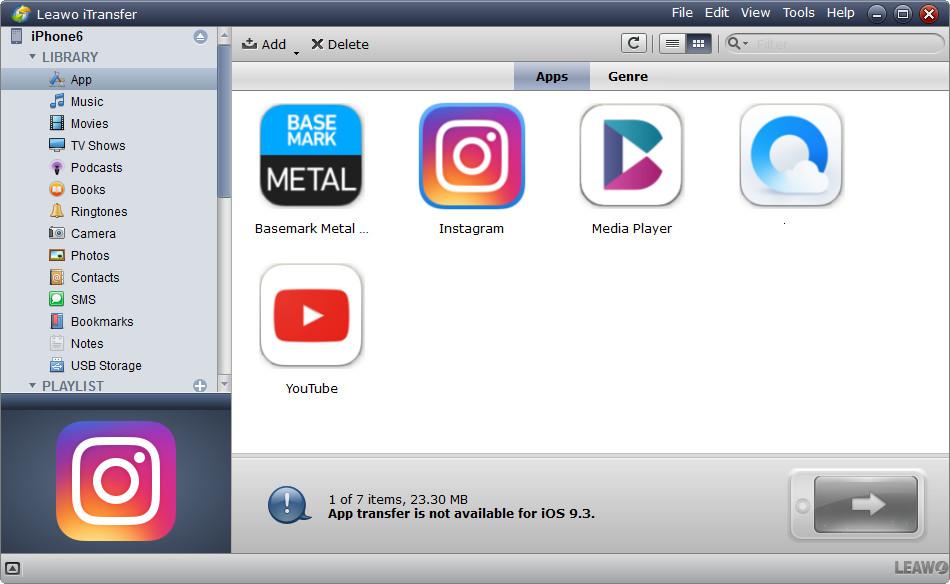Screen dimensions: 950x584
Task: Open the Tools menu
Action: click(798, 13)
